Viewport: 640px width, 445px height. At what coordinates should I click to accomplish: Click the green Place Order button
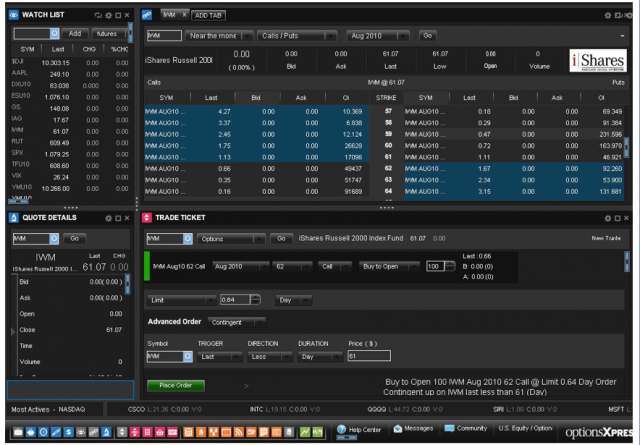coord(176,385)
